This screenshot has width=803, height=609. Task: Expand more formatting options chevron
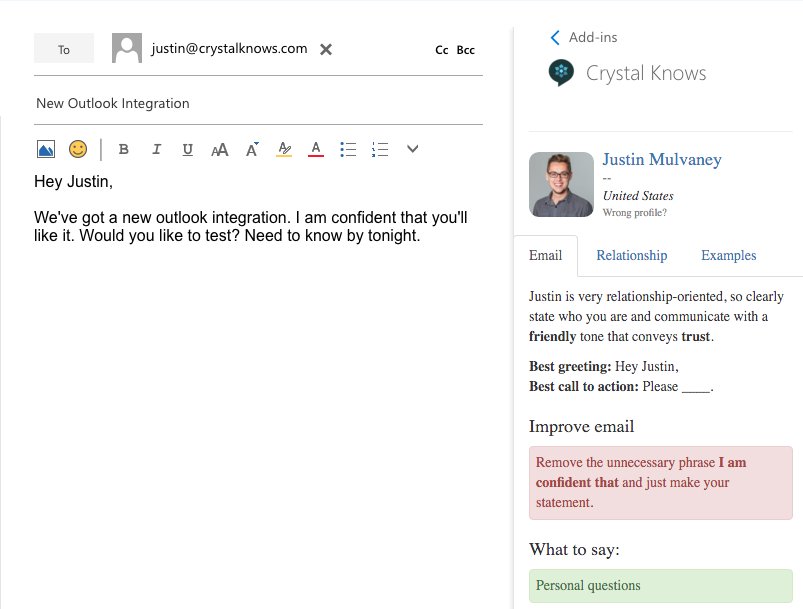click(x=412, y=149)
